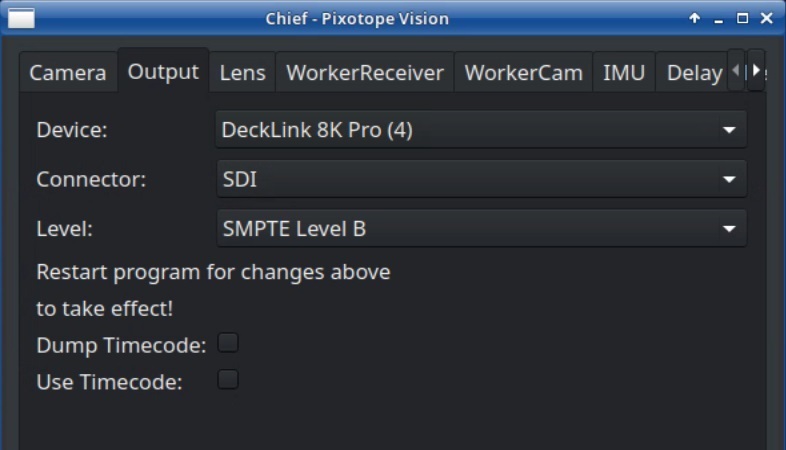Open the window menu icon in title bar
The image size is (786, 450).
[21, 18]
